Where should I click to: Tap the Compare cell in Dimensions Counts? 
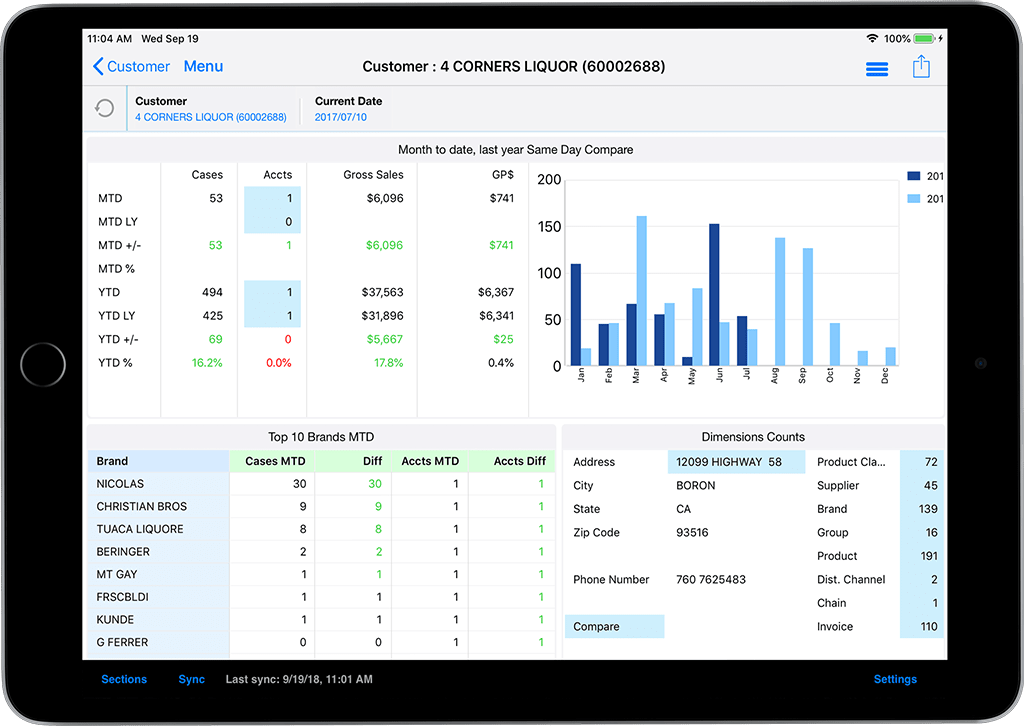[614, 627]
